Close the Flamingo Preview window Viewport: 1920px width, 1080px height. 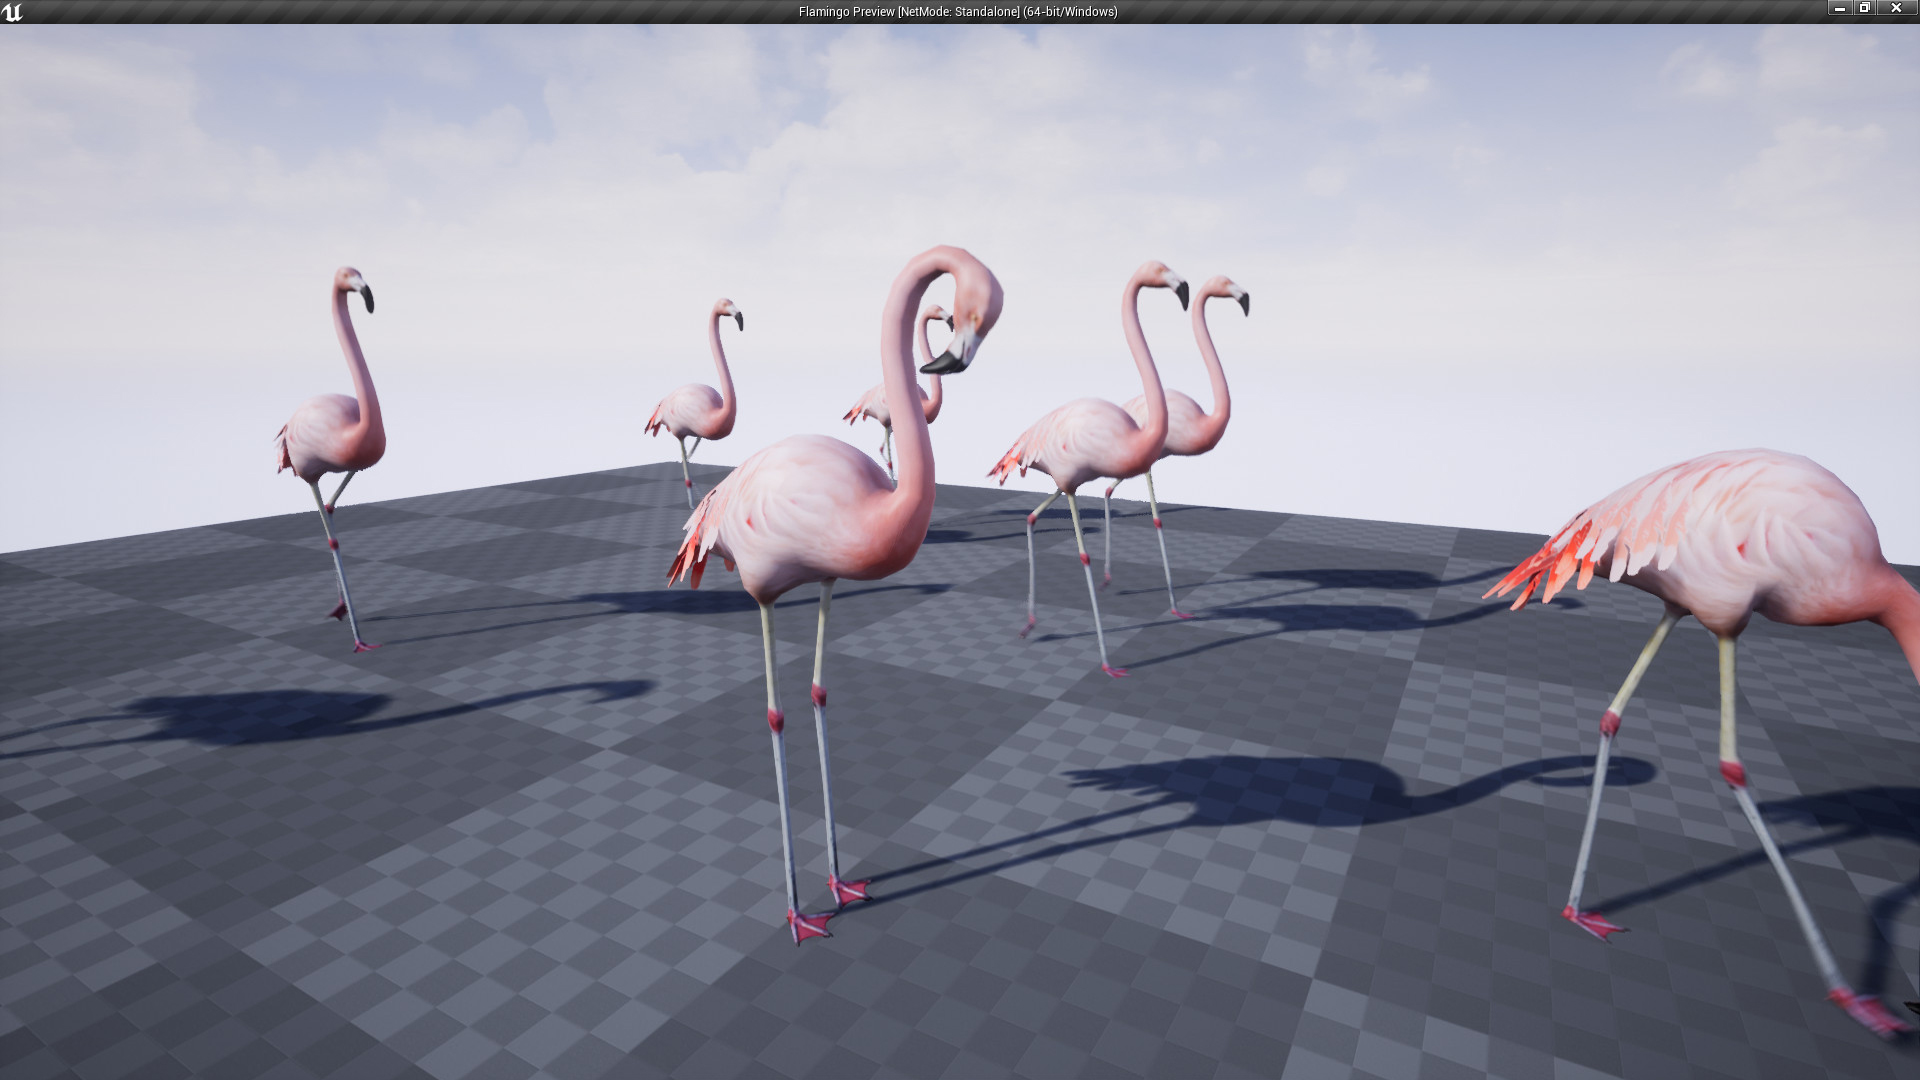pyautogui.click(x=1896, y=8)
